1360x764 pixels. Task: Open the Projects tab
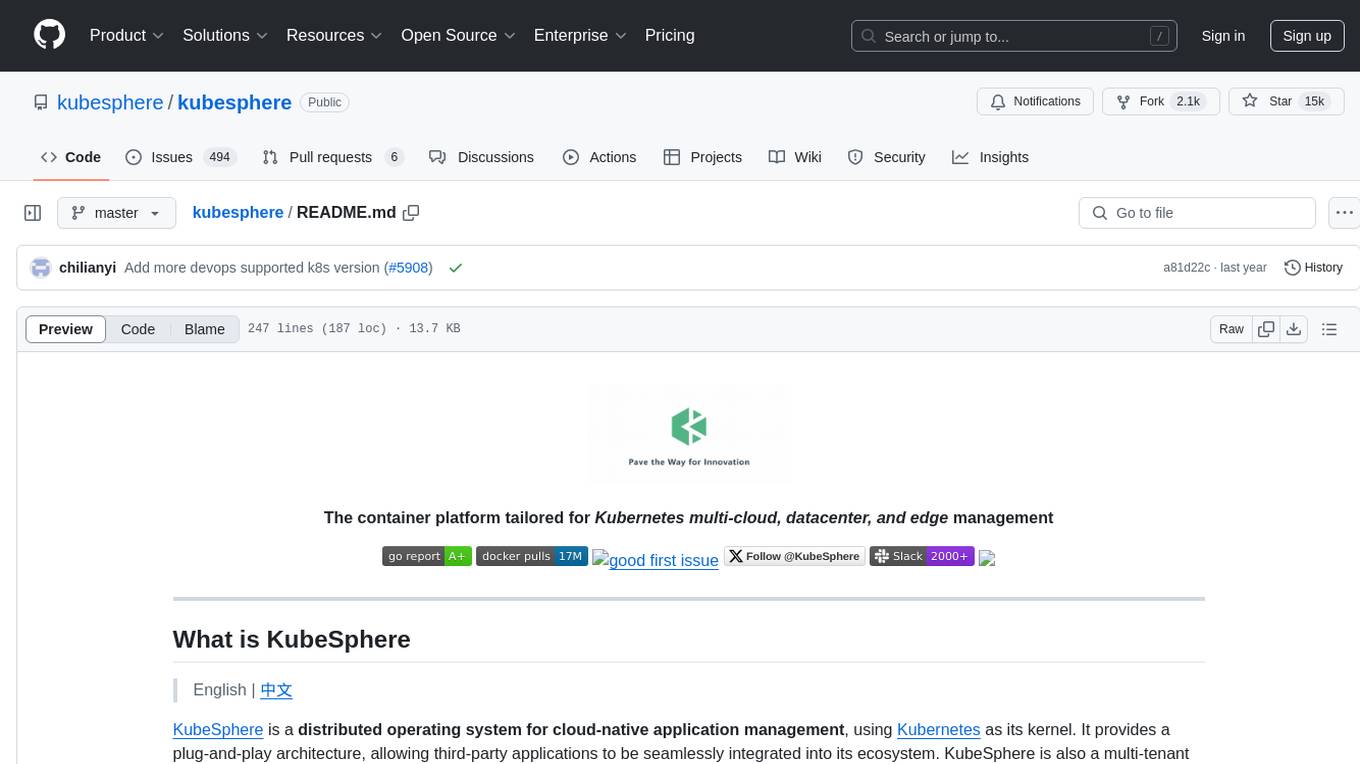[703, 157]
